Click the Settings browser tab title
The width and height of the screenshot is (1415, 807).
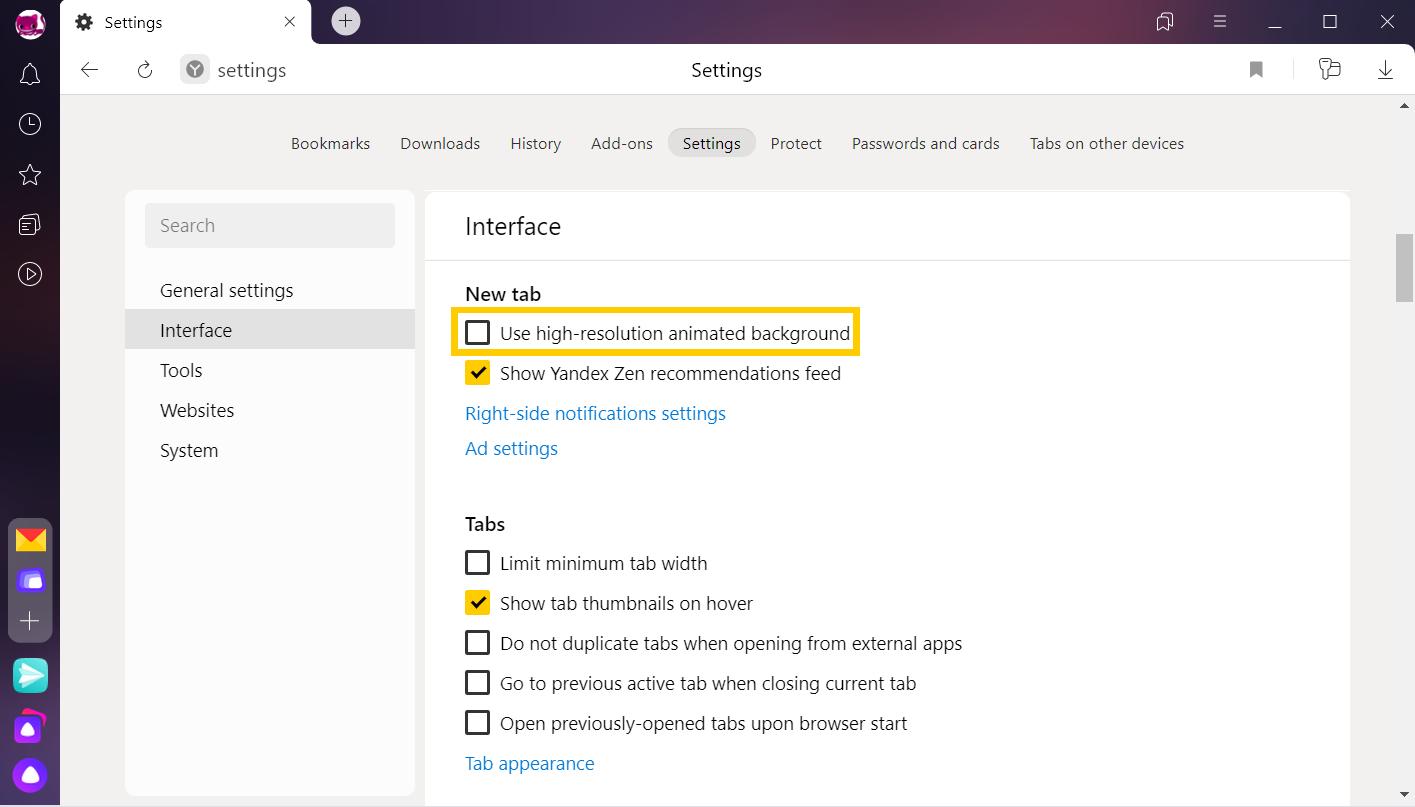(133, 22)
